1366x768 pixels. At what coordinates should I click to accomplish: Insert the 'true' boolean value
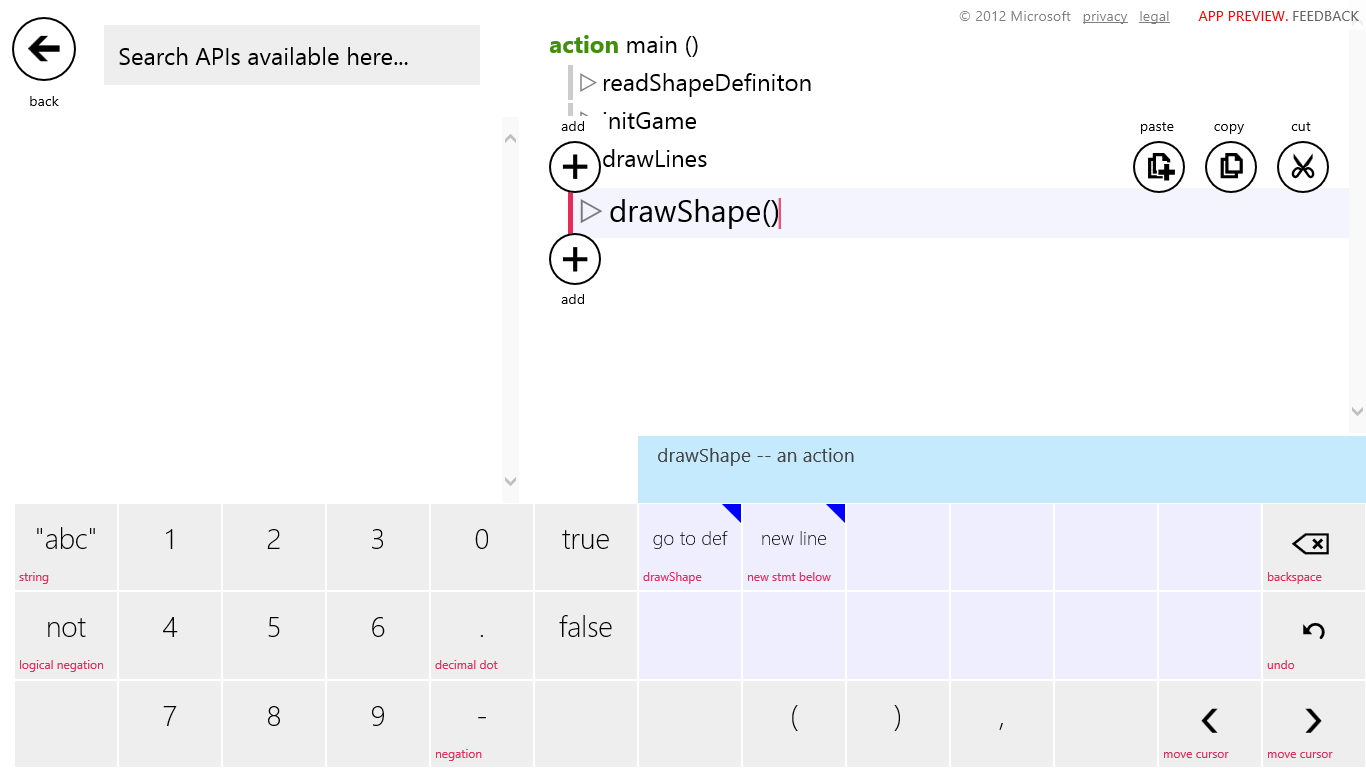585,540
